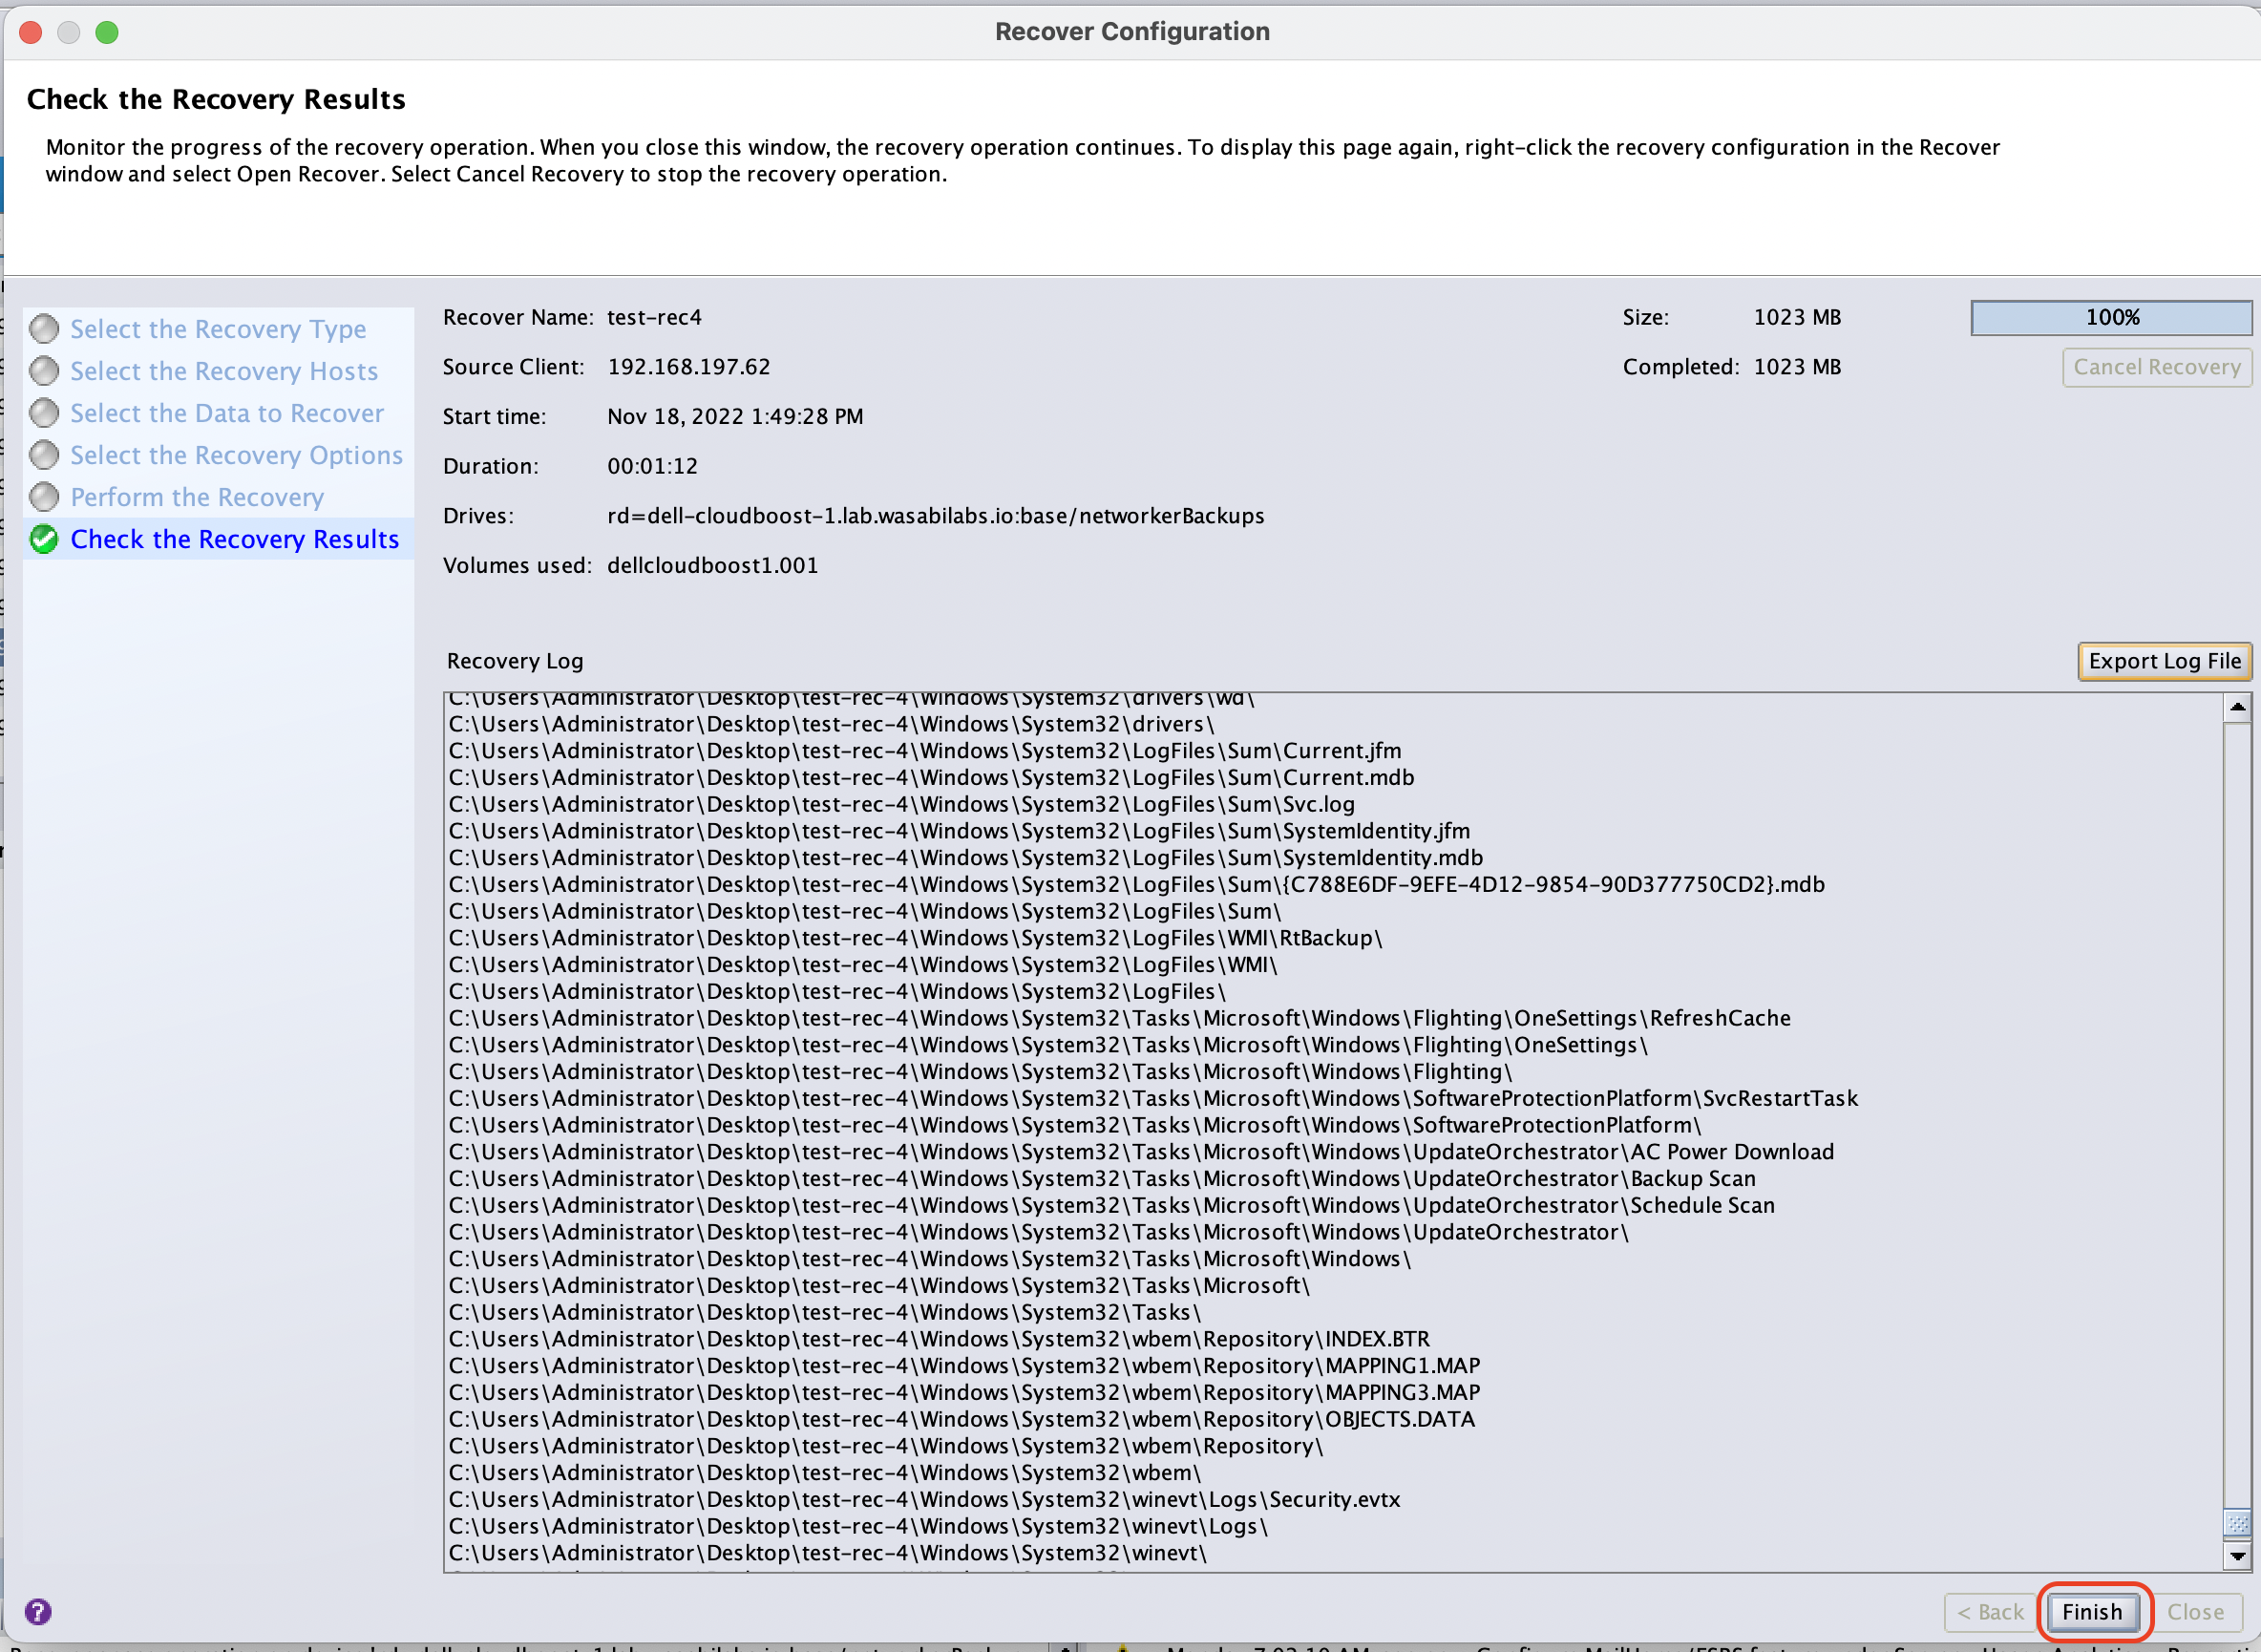Click volumes used dellcloudboost1.001
Image resolution: width=2261 pixels, height=1652 pixels.
click(x=712, y=566)
